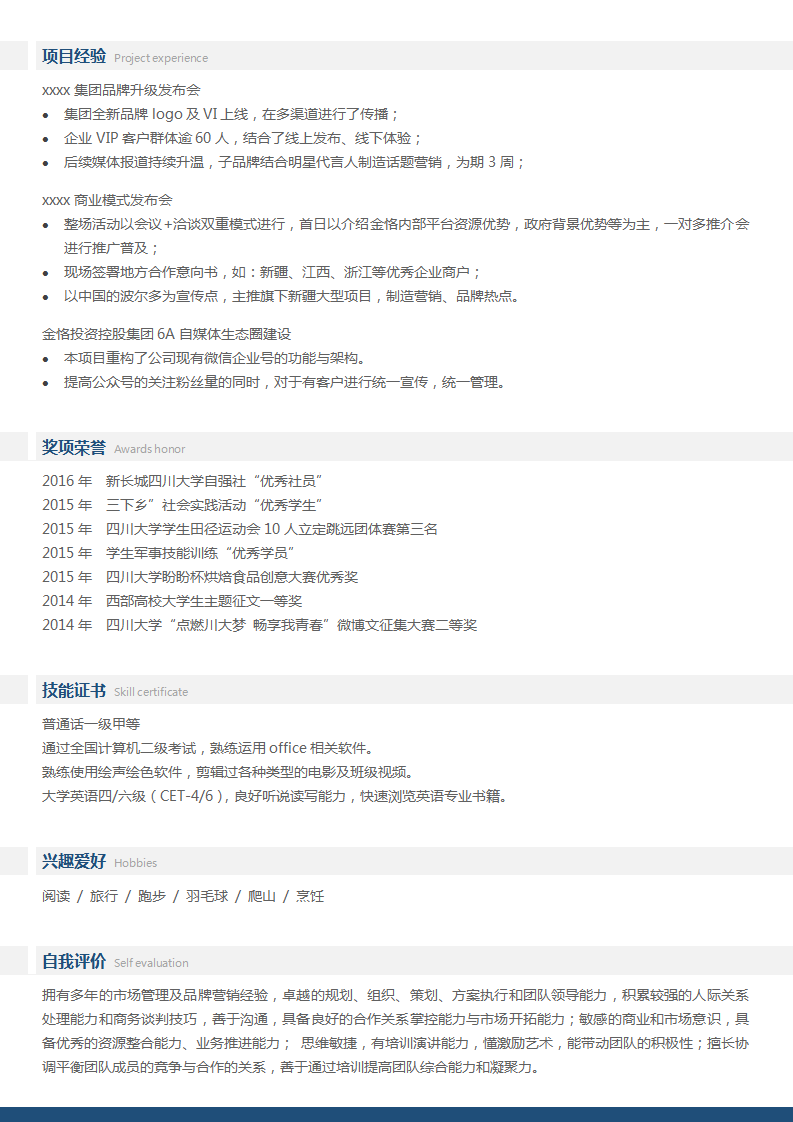Click the CET-4/6 English skill line
Image resolution: width=793 pixels, height=1122 pixels.
point(274,796)
